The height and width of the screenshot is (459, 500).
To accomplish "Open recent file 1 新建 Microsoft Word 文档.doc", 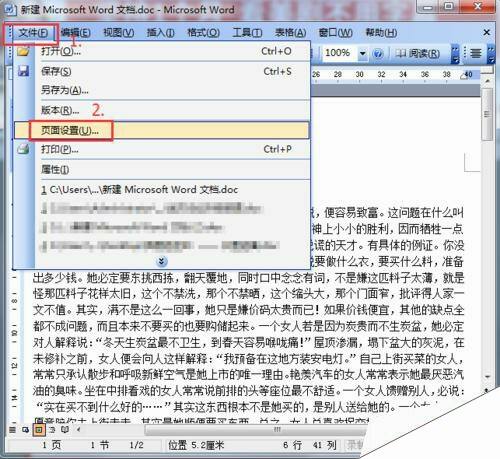I will (162, 190).
